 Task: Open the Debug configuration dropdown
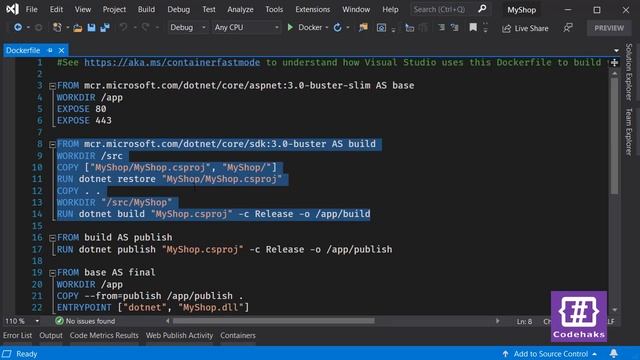coord(188,27)
